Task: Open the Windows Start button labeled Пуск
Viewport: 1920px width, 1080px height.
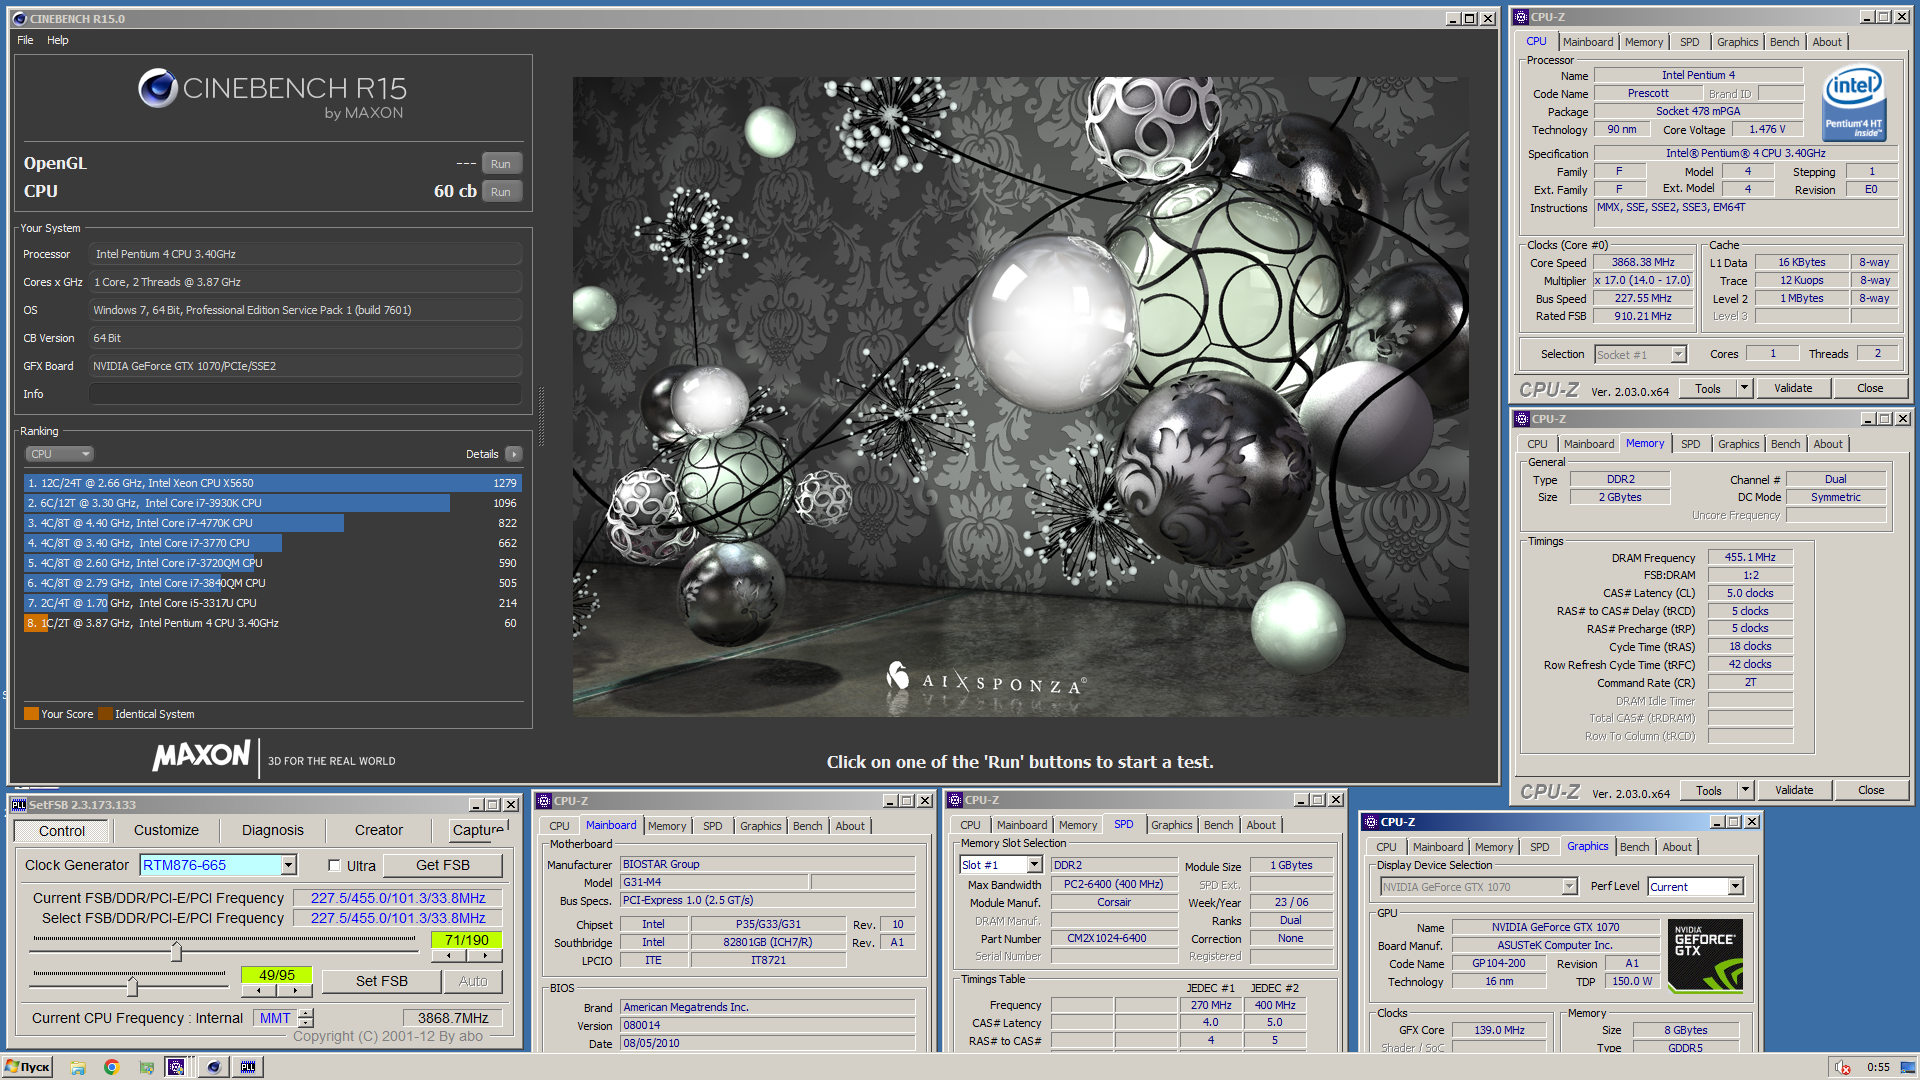Action: (27, 1067)
